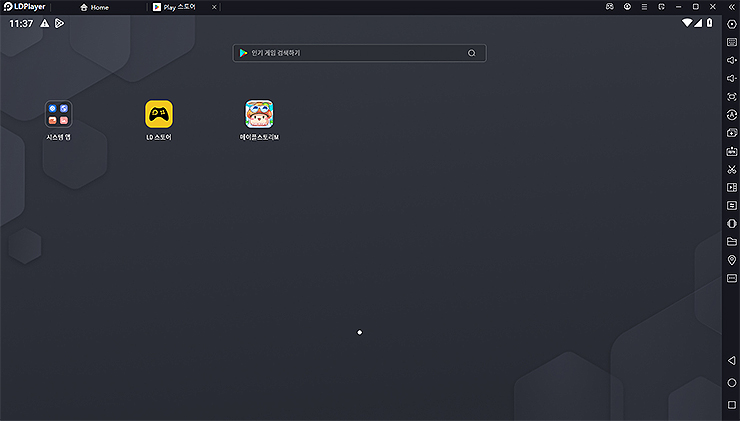Click the rotate screen sidebar icon

coord(732,223)
